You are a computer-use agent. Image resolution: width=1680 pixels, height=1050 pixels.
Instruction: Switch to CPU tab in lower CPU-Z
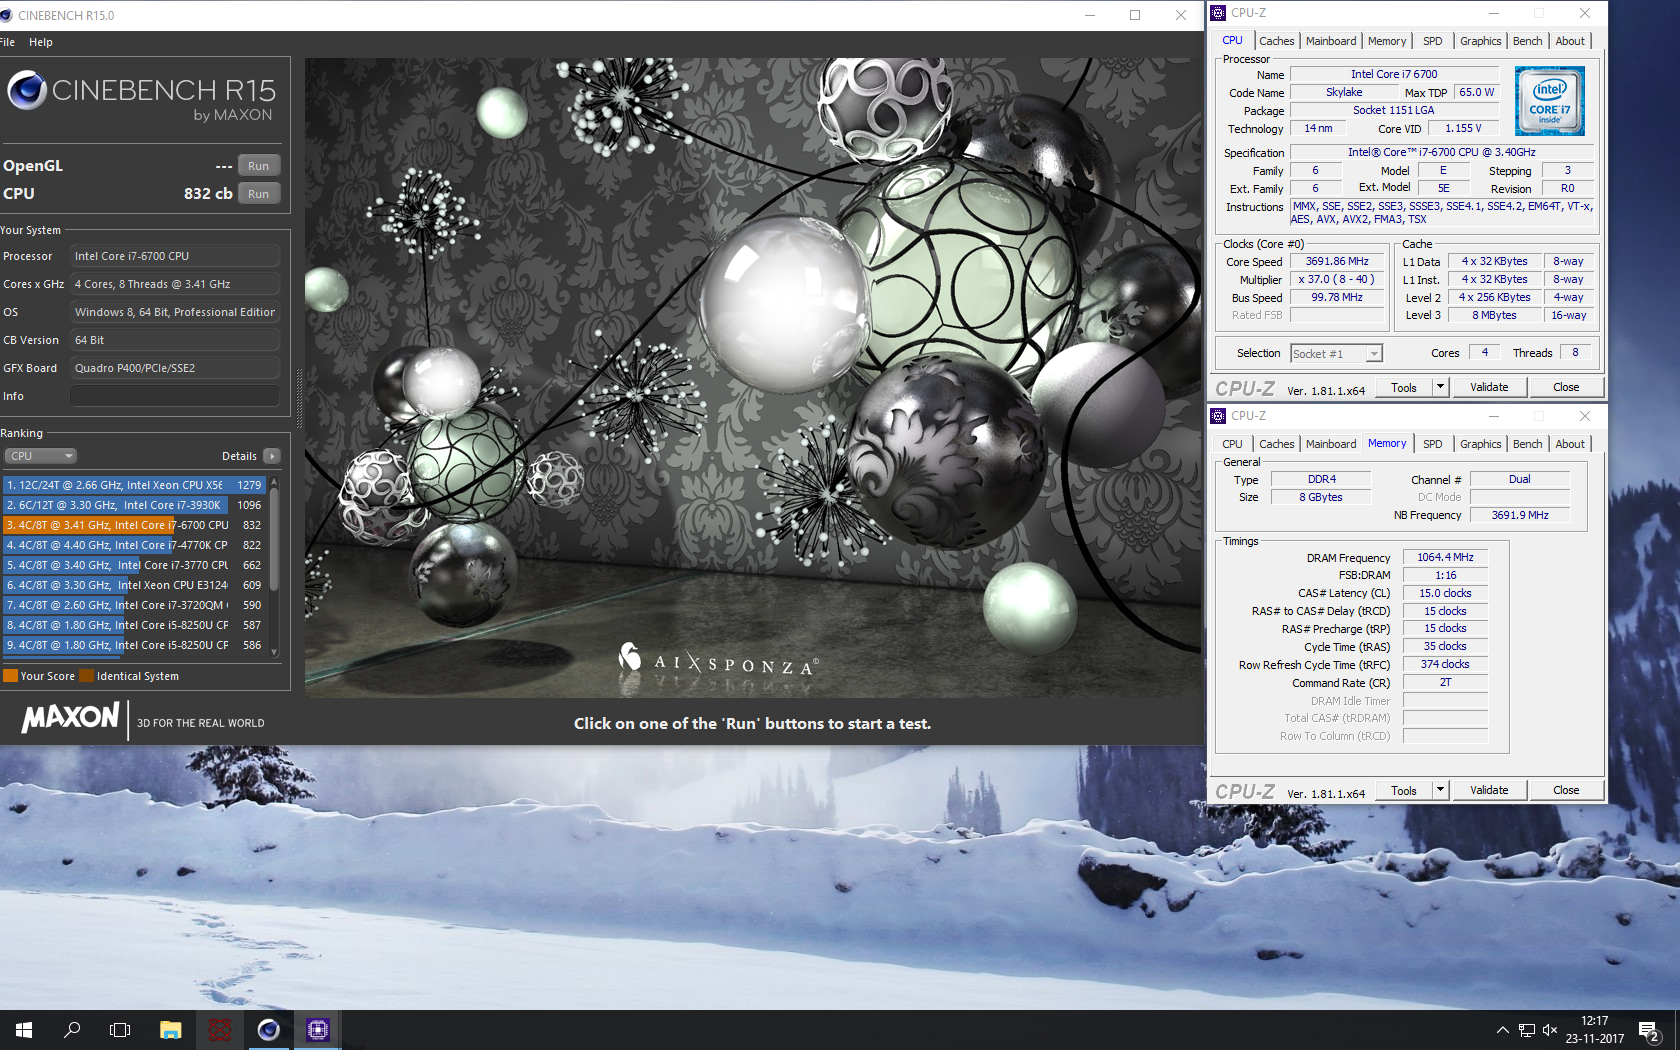(1232, 444)
